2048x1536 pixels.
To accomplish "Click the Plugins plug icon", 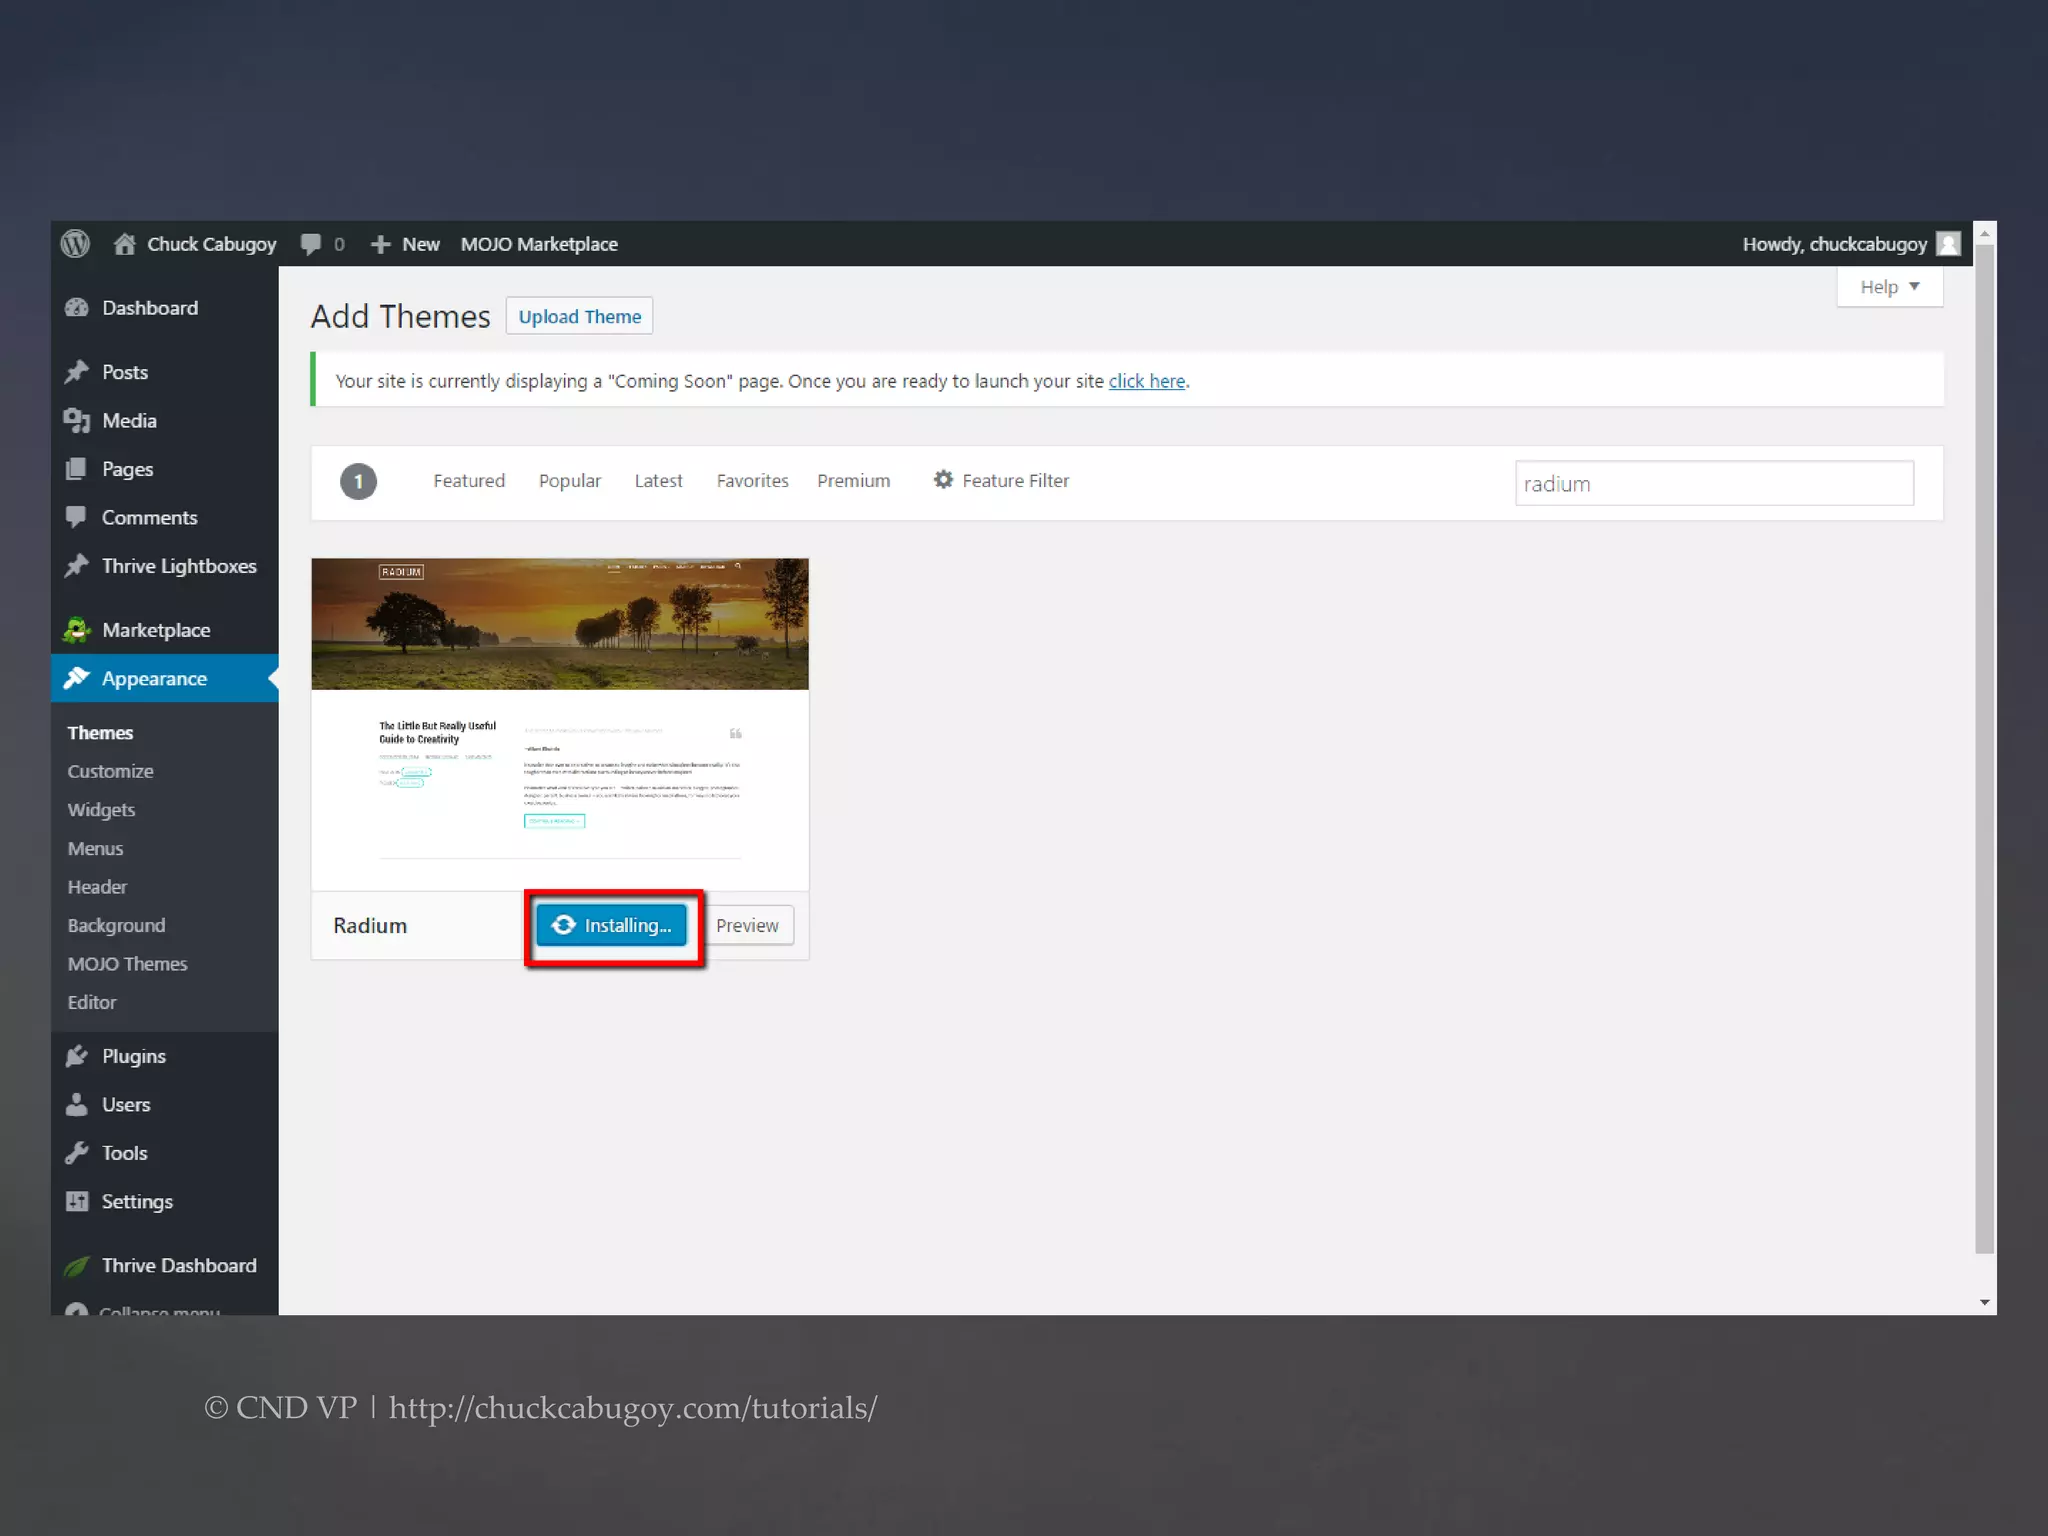I will [77, 1056].
